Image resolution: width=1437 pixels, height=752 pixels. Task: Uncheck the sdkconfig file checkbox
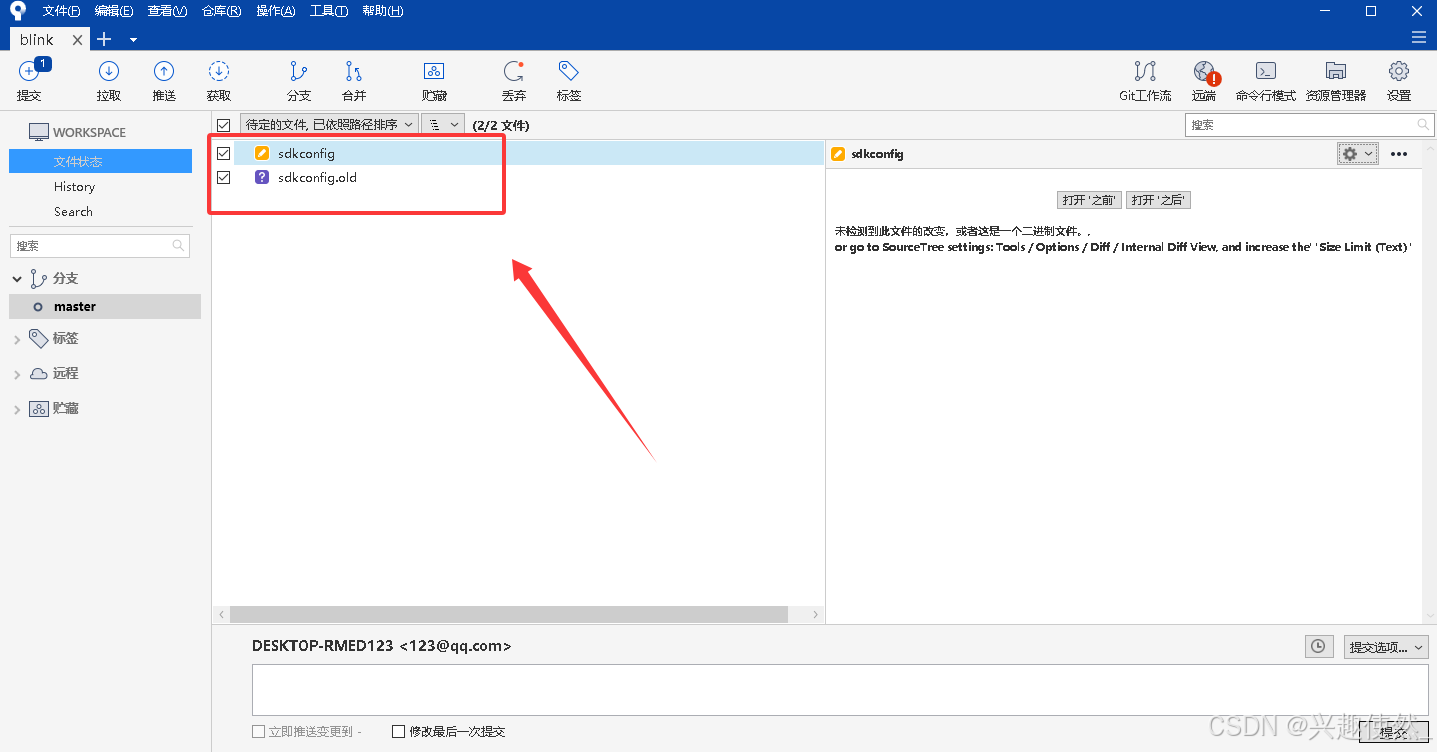223,153
